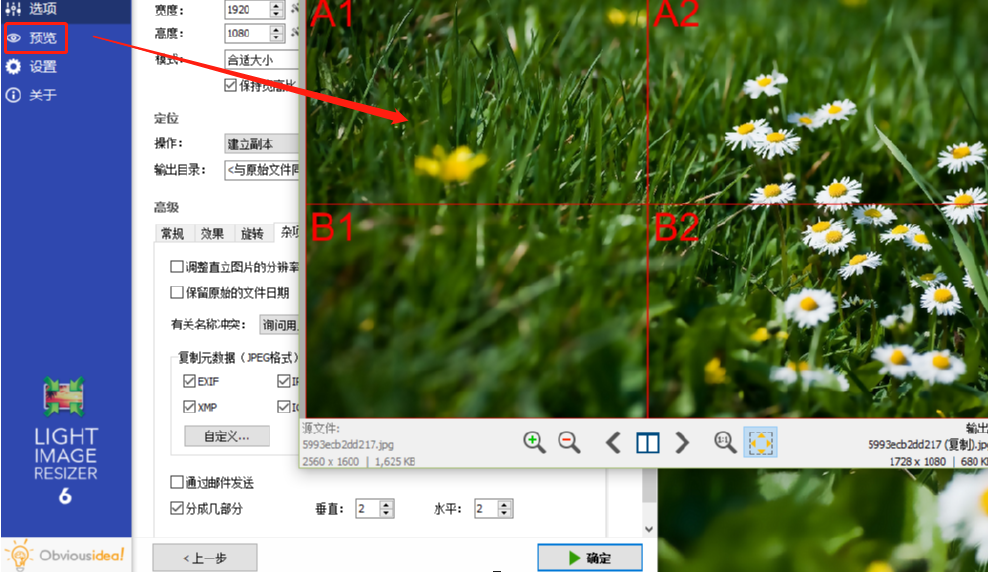Click the eye icon beside 预览
The height and width of the screenshot is (573, 990).
pos(14,38)
